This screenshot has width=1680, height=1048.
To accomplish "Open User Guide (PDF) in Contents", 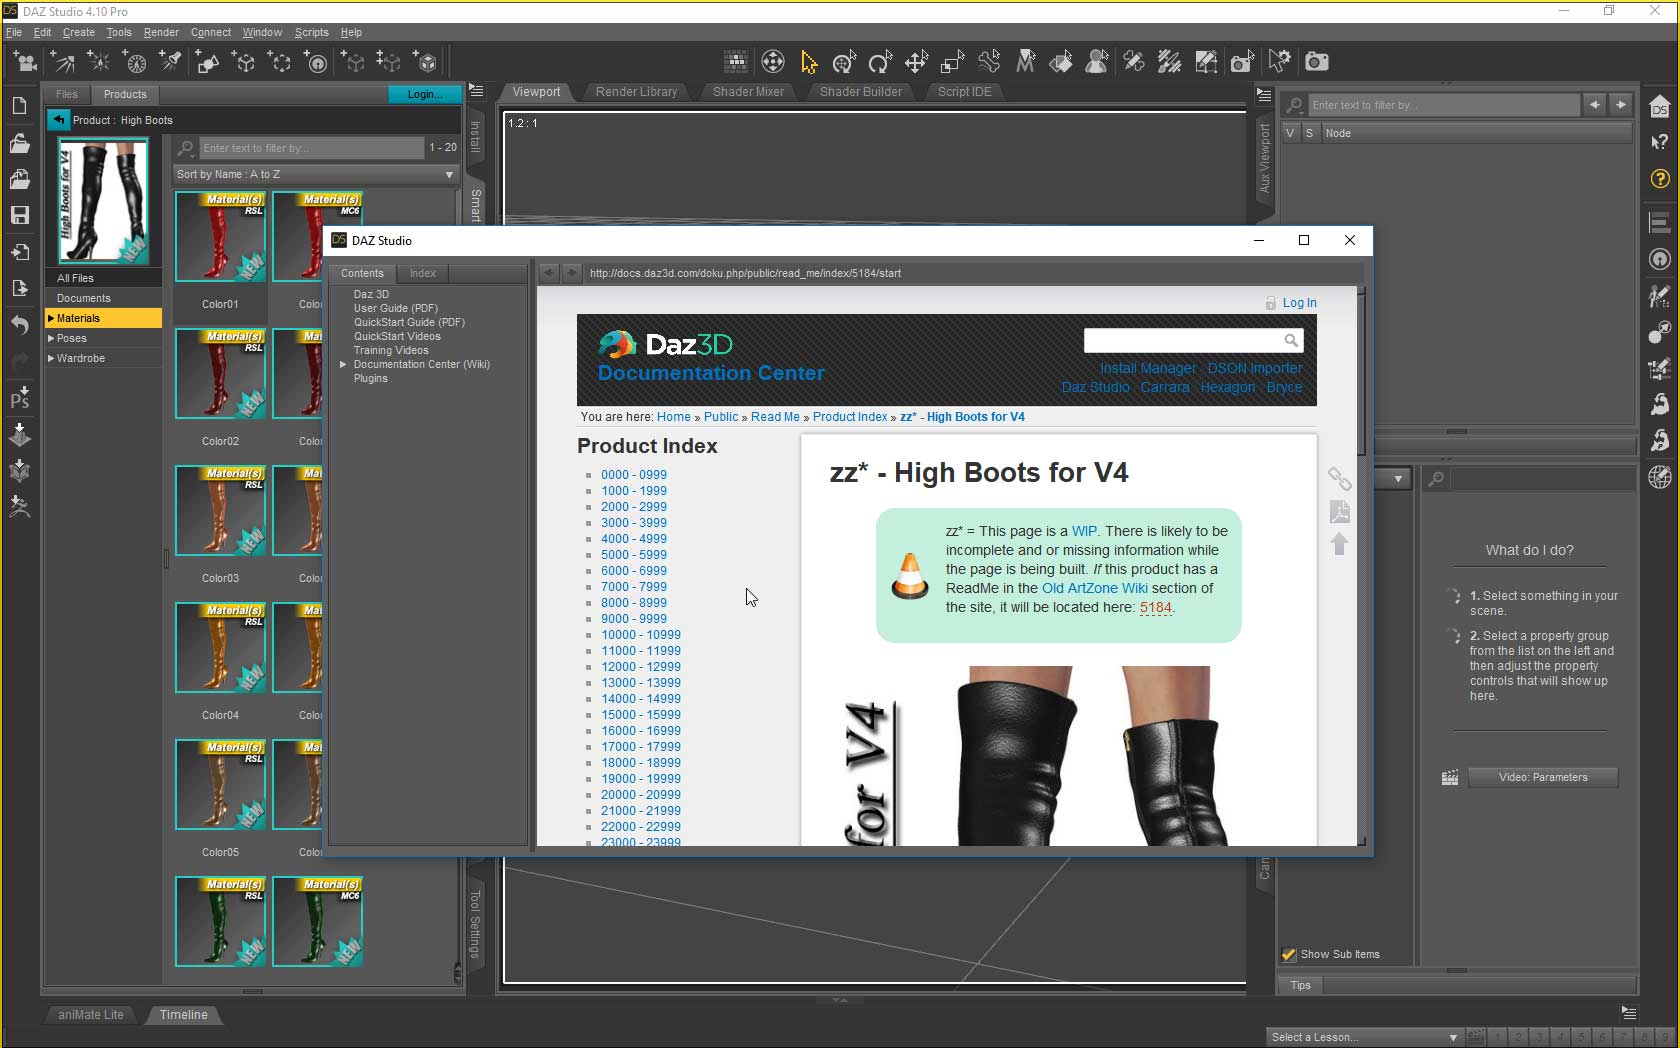I will [395, 308].
